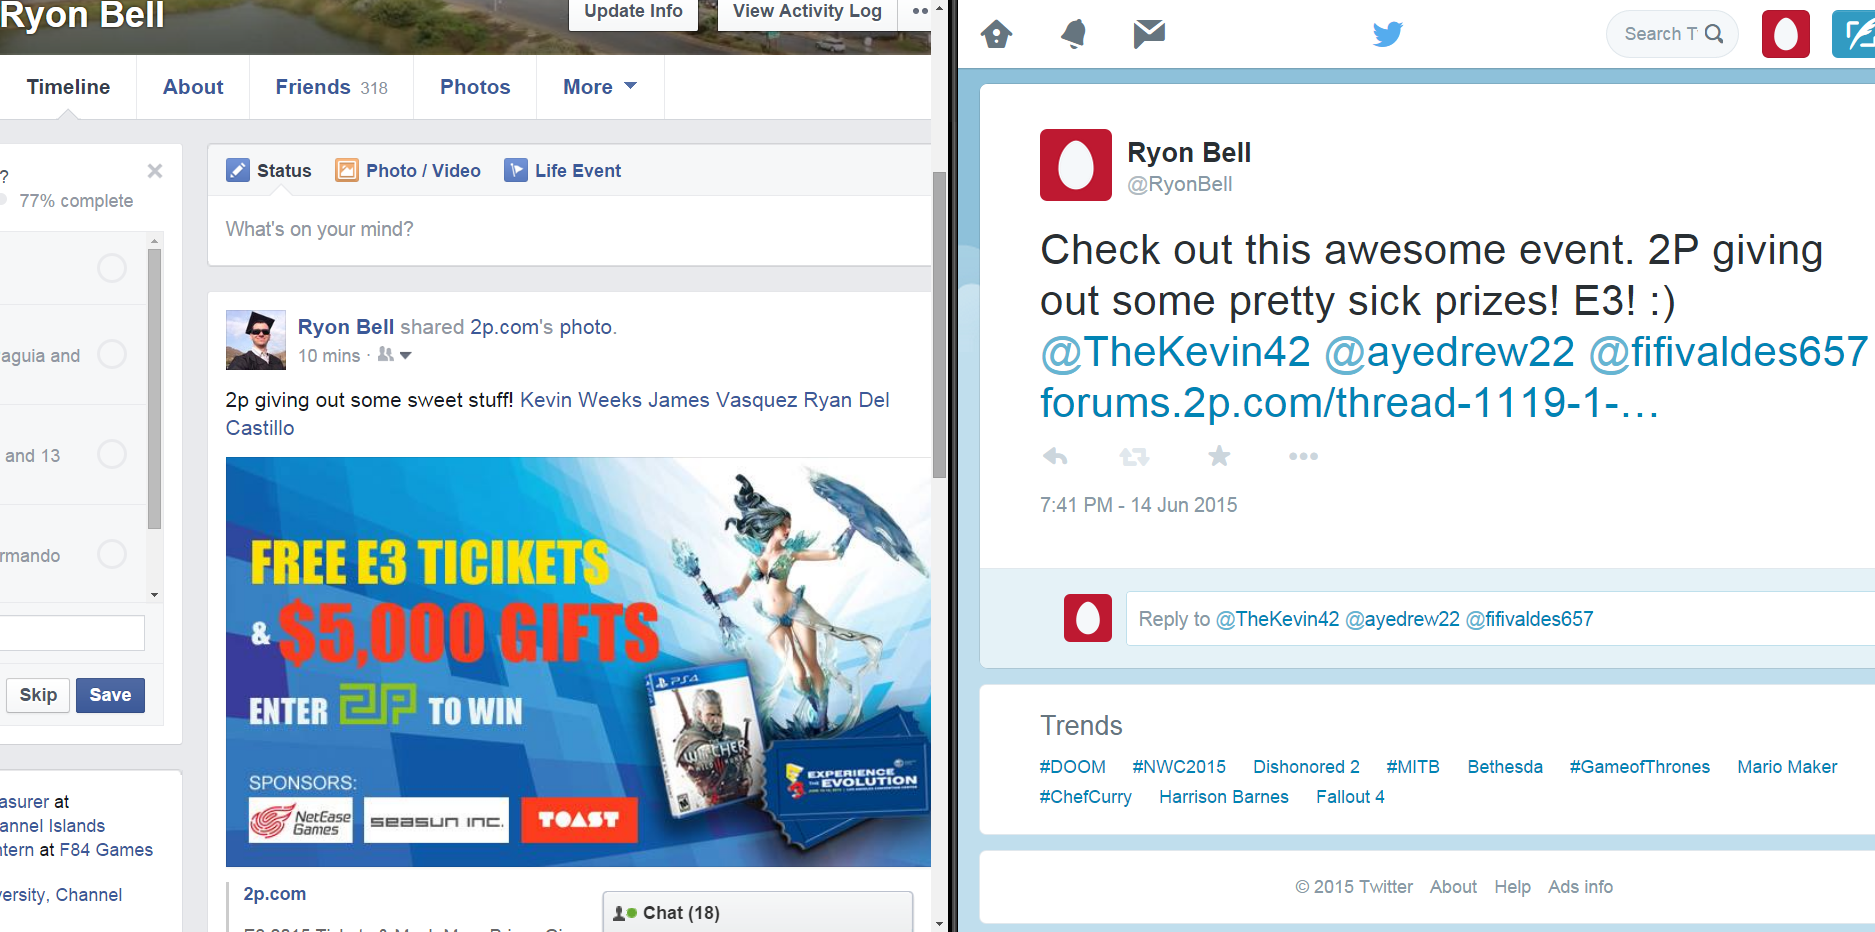The image size is (1875, 932).
Task: Open the #DOOM trend
Action: pos(1072,767)
